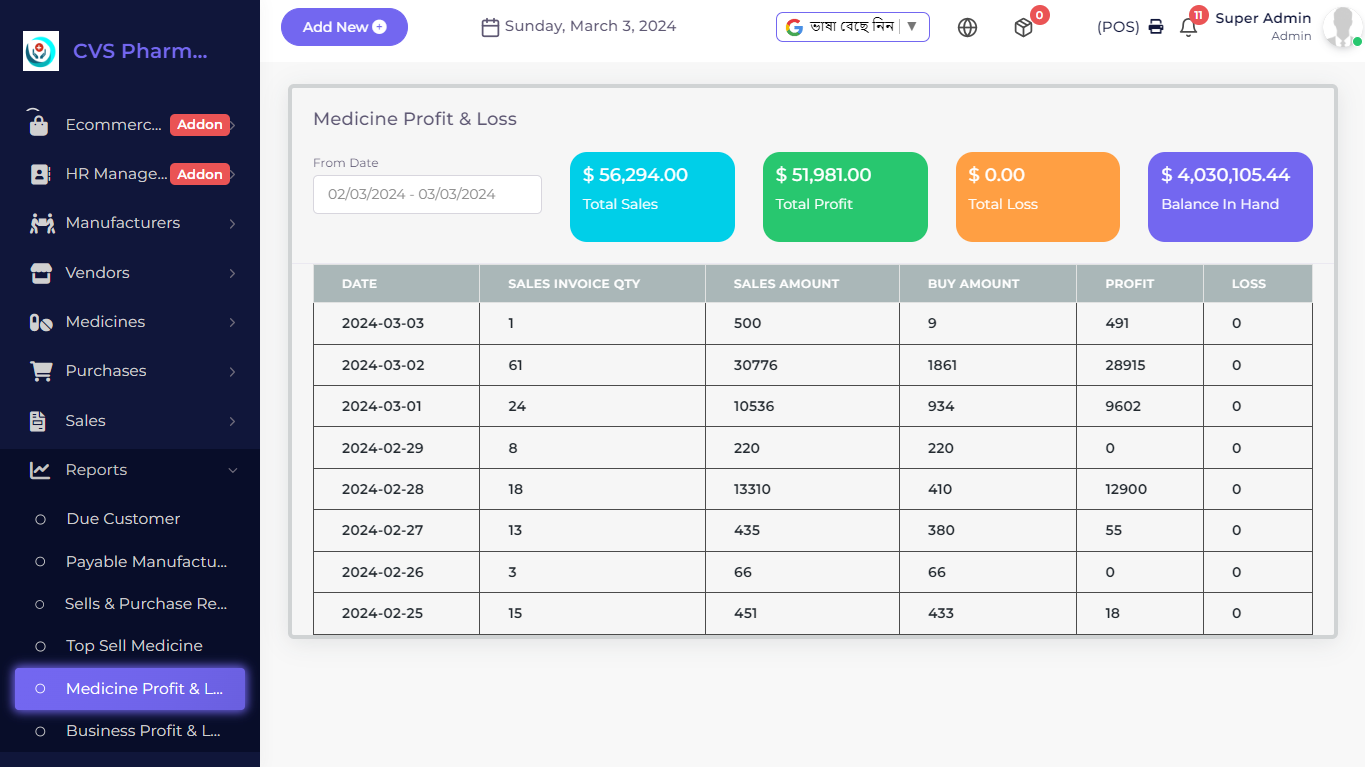Click the POS printer icon
This screenshot has height=767, width=1365.
(x=1156, y=27)
